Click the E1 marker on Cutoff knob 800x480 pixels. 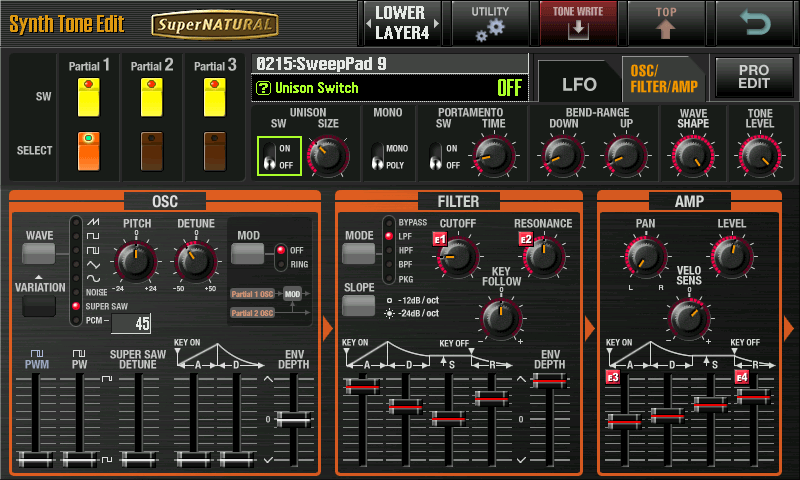coord(439,240)
